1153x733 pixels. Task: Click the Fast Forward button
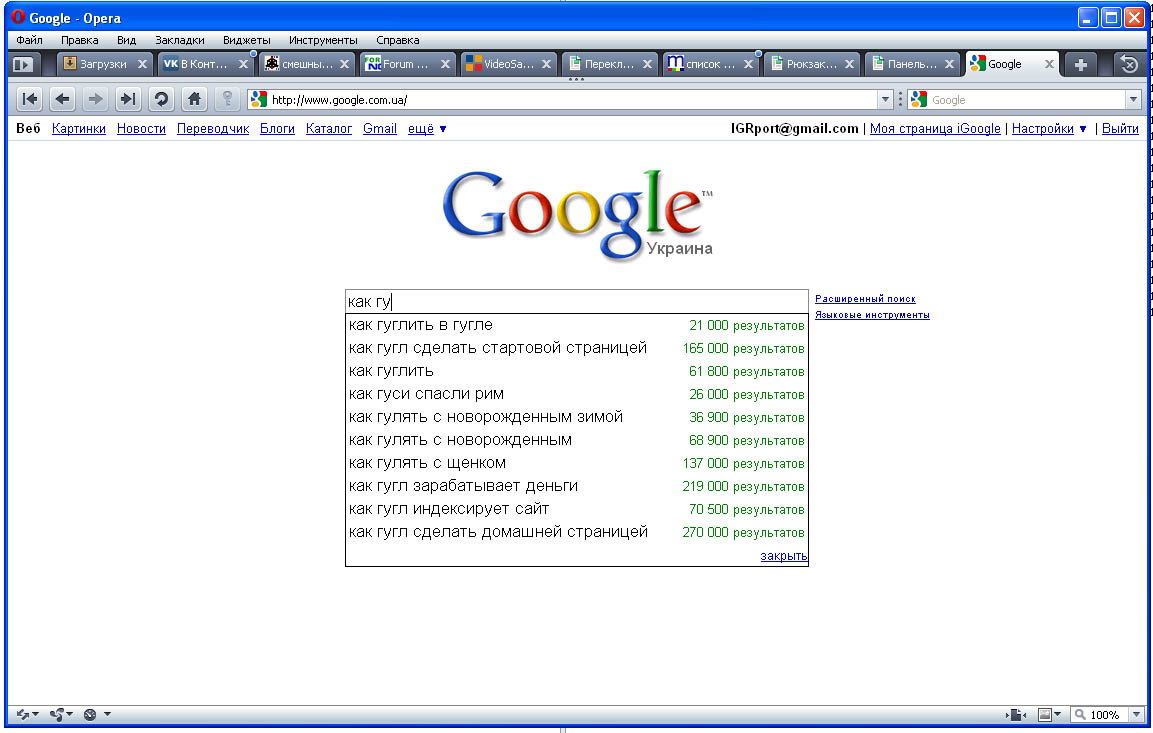(127, 99)
